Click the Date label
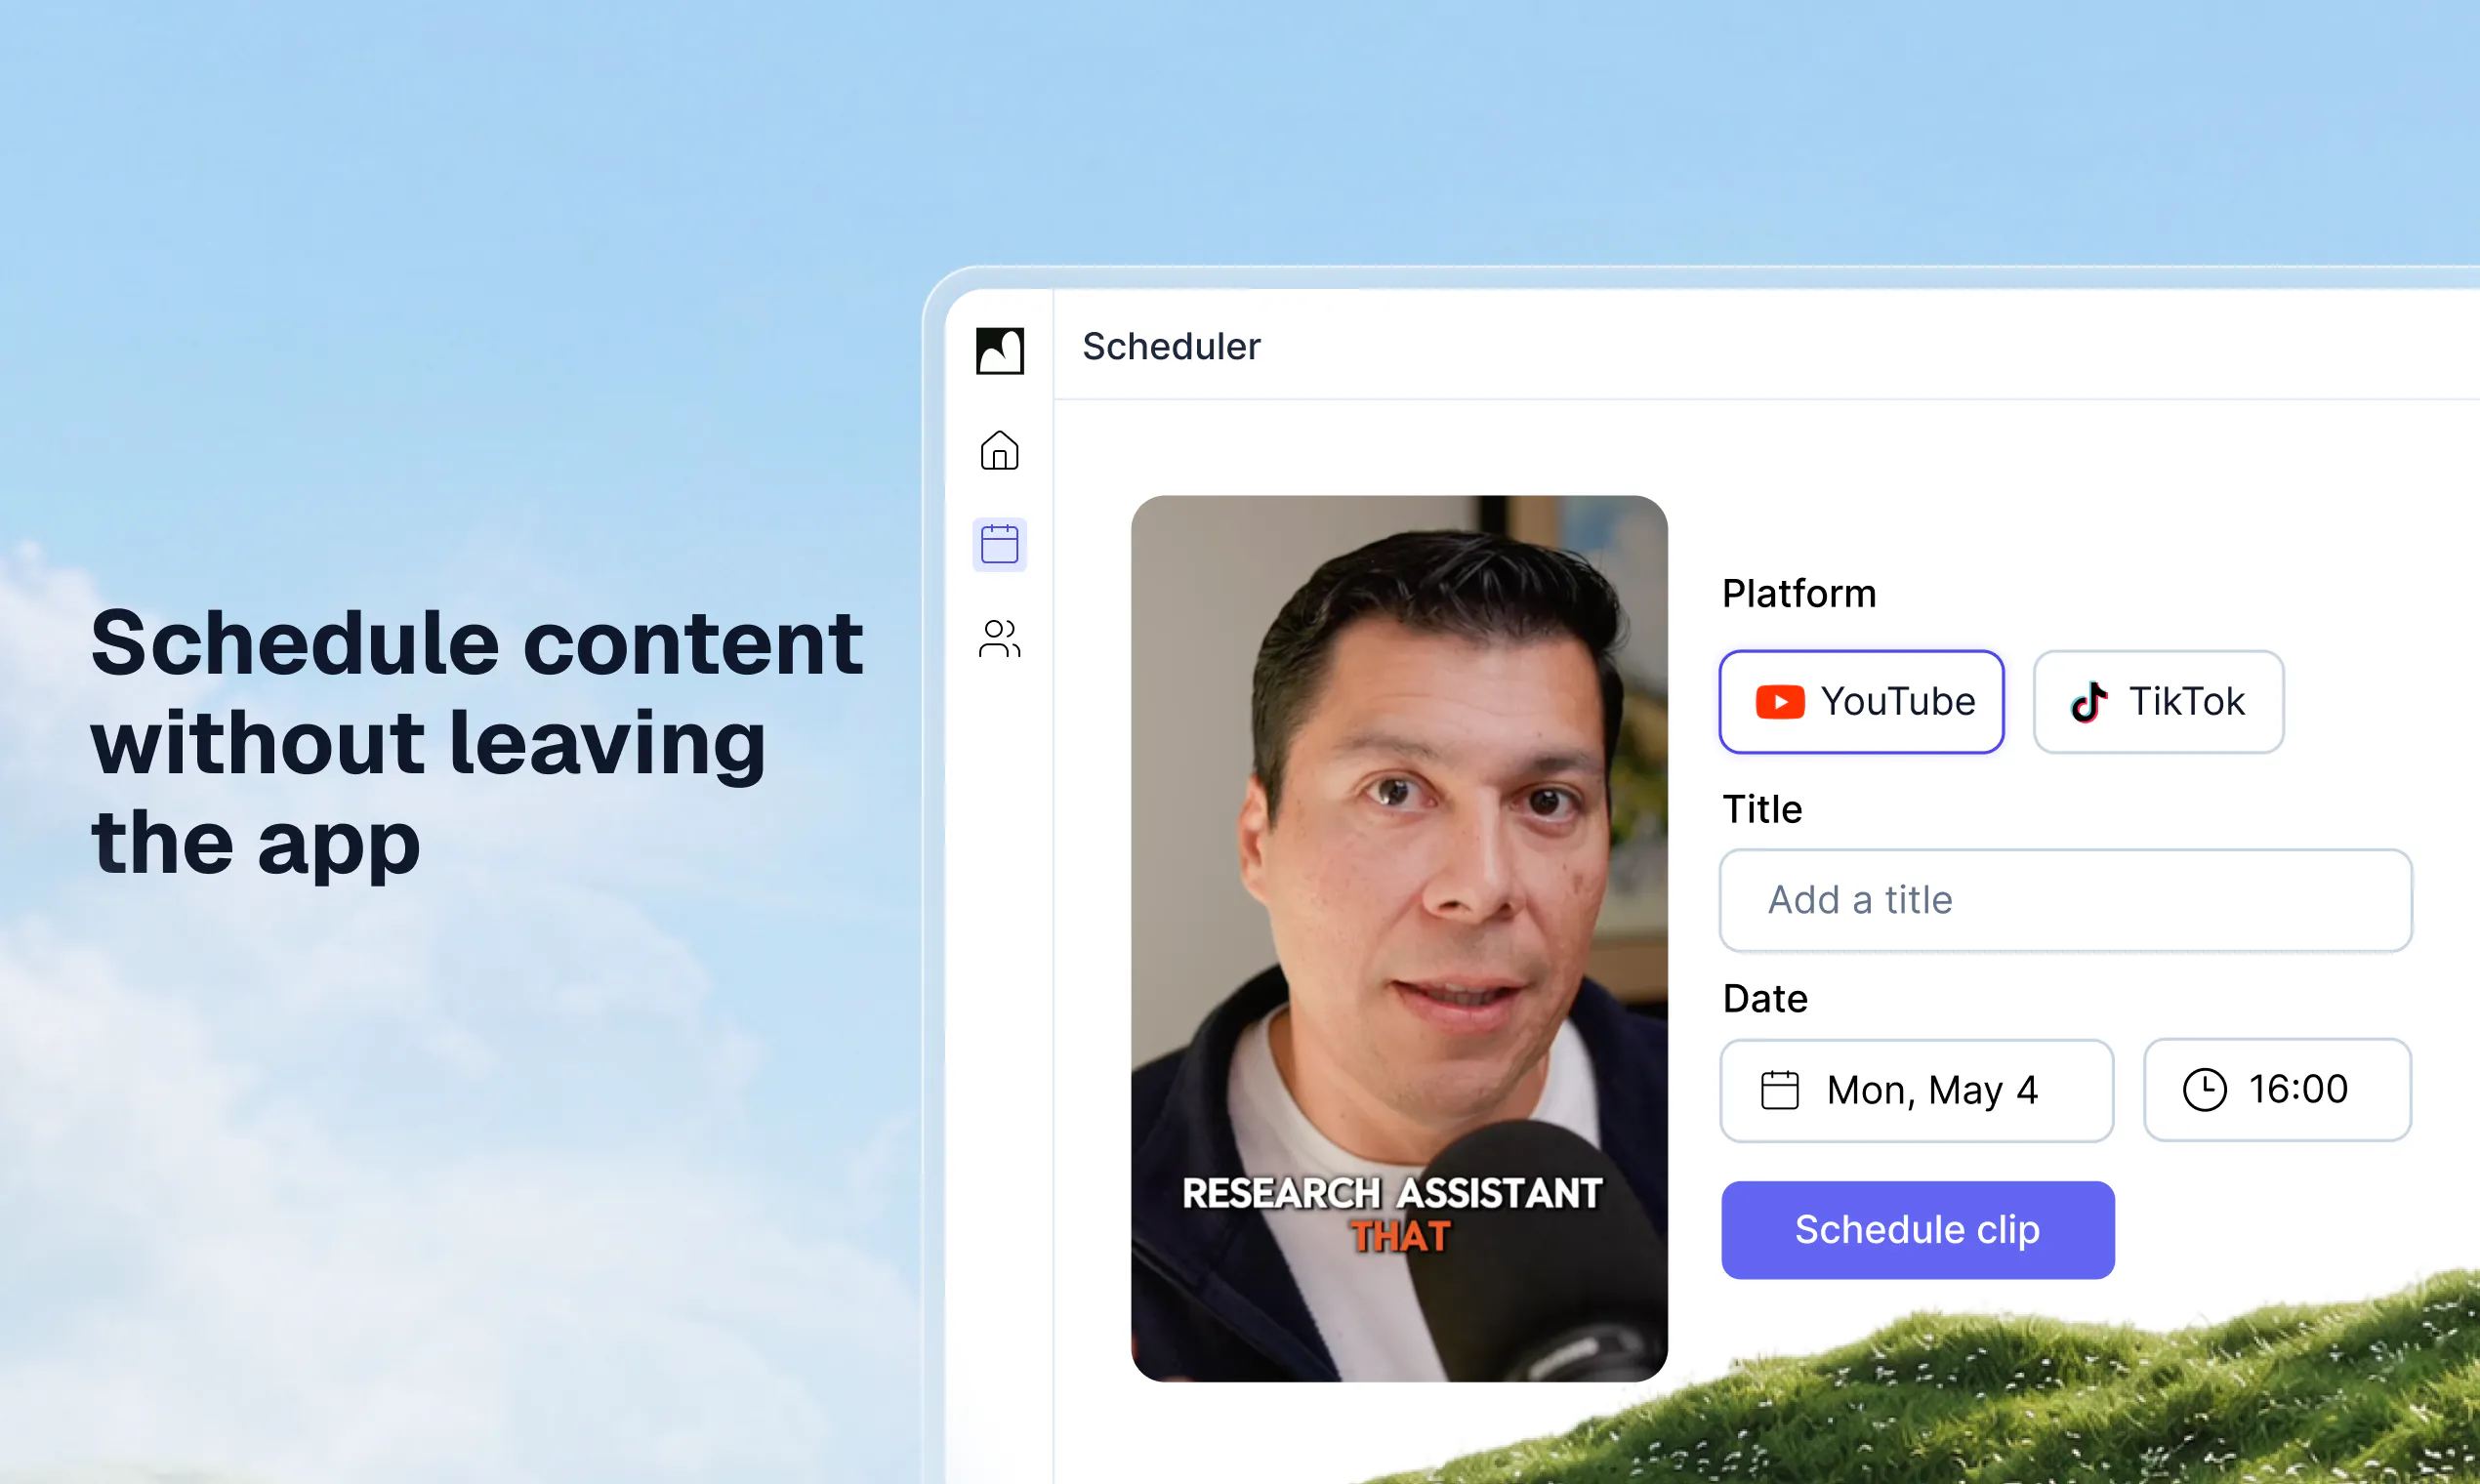The image size is (2480, 1484). [x=1765, y=998]
